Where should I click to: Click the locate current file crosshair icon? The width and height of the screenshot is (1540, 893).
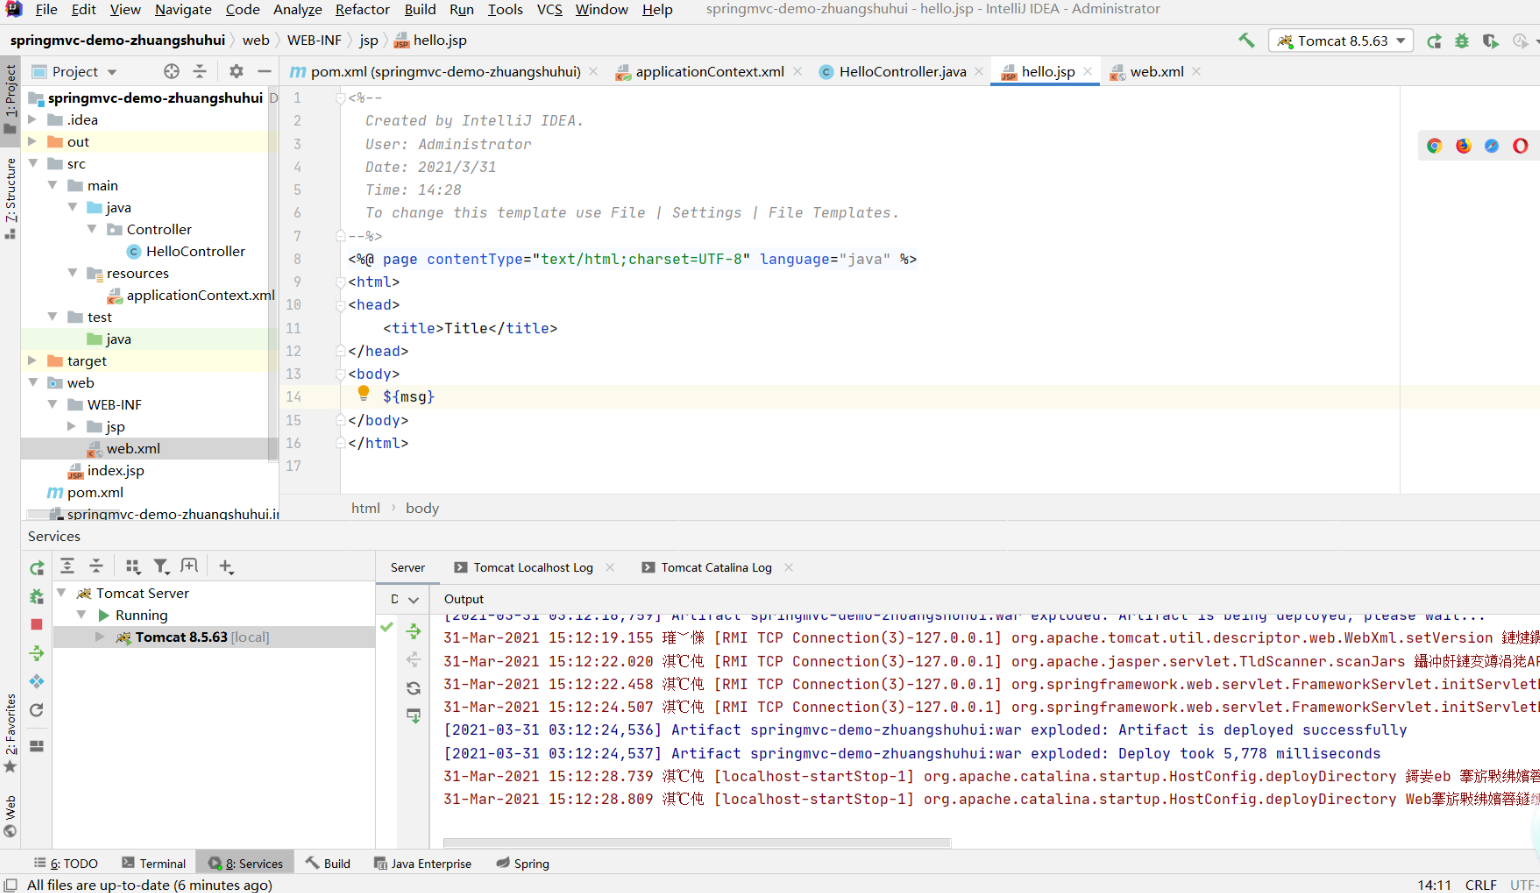pos(172,71)
